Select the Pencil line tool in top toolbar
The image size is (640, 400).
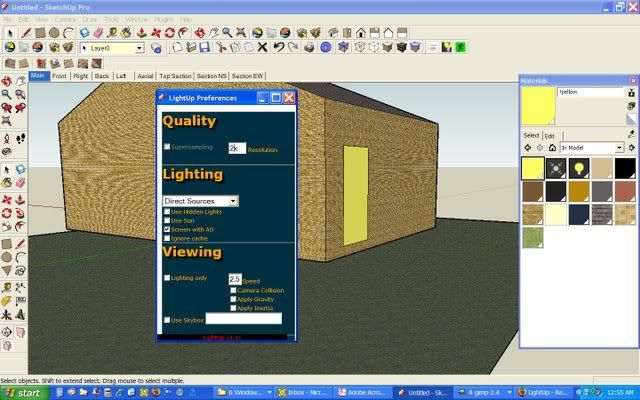[x=26, y=33]
